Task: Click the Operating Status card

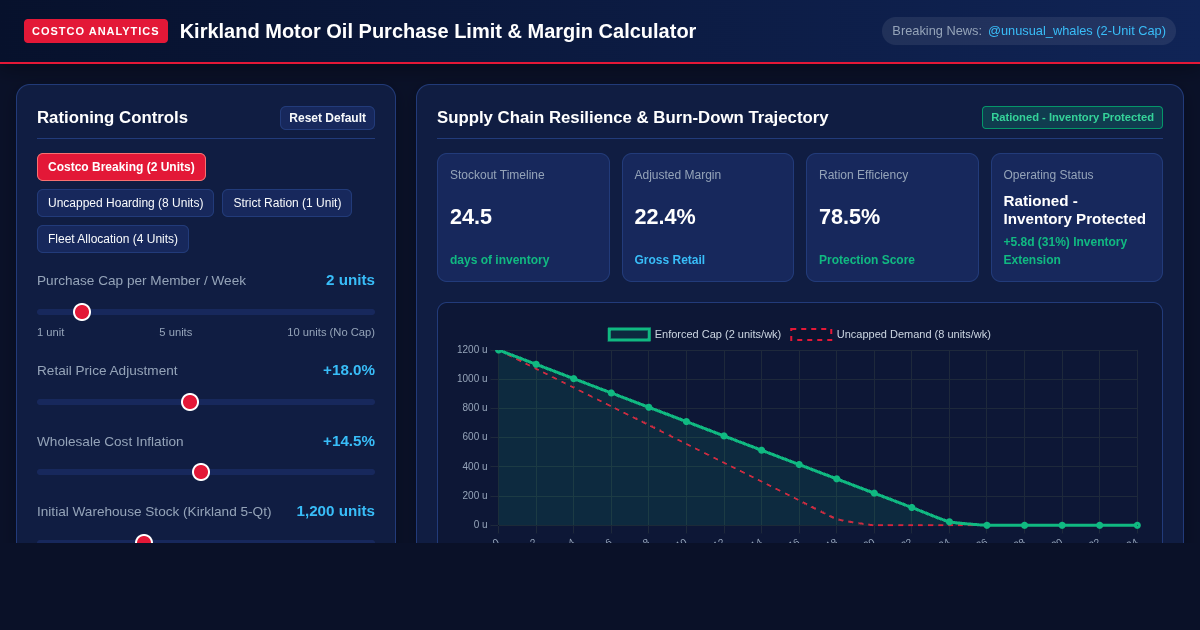Action: click(x=1077, y=217)
